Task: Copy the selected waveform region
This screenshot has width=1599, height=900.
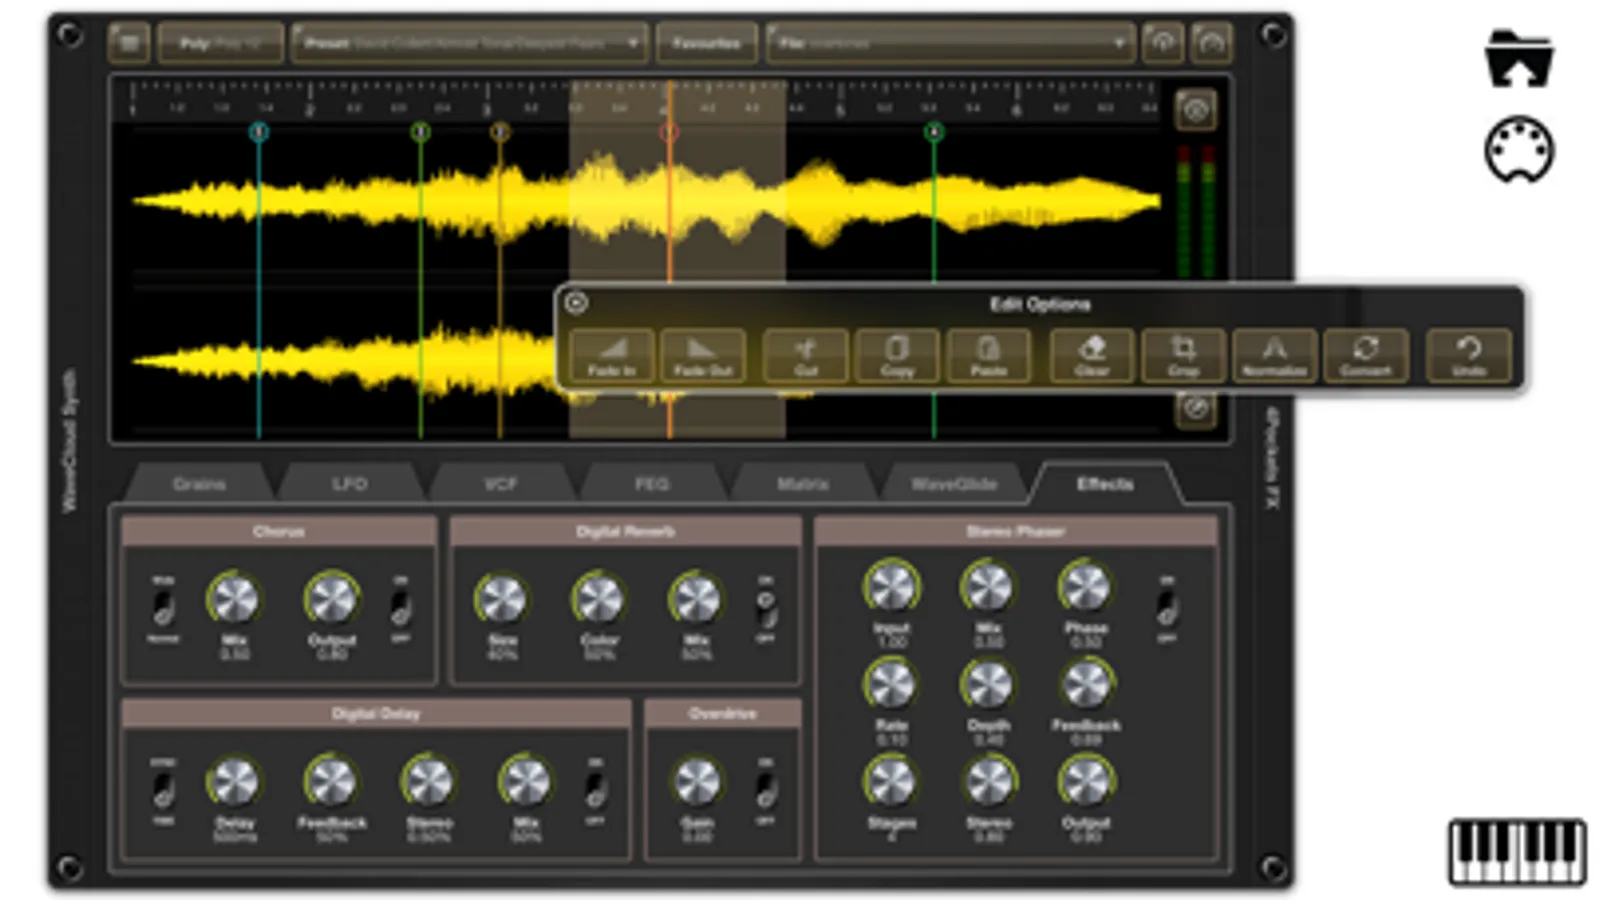Action: (897, 355)
